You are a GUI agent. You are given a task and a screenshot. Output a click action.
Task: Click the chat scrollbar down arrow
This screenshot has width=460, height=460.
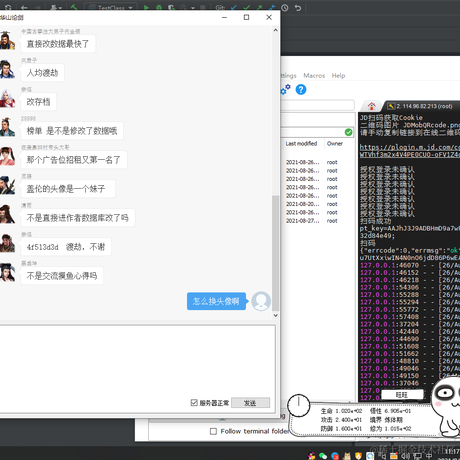coord(275,315)
